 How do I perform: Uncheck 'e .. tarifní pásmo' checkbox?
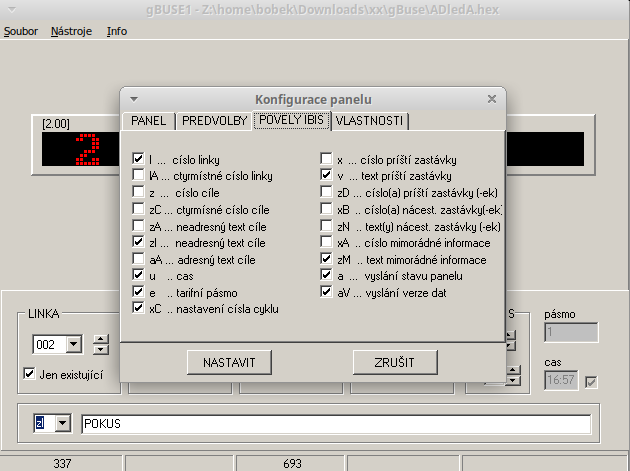click(138, 291)
